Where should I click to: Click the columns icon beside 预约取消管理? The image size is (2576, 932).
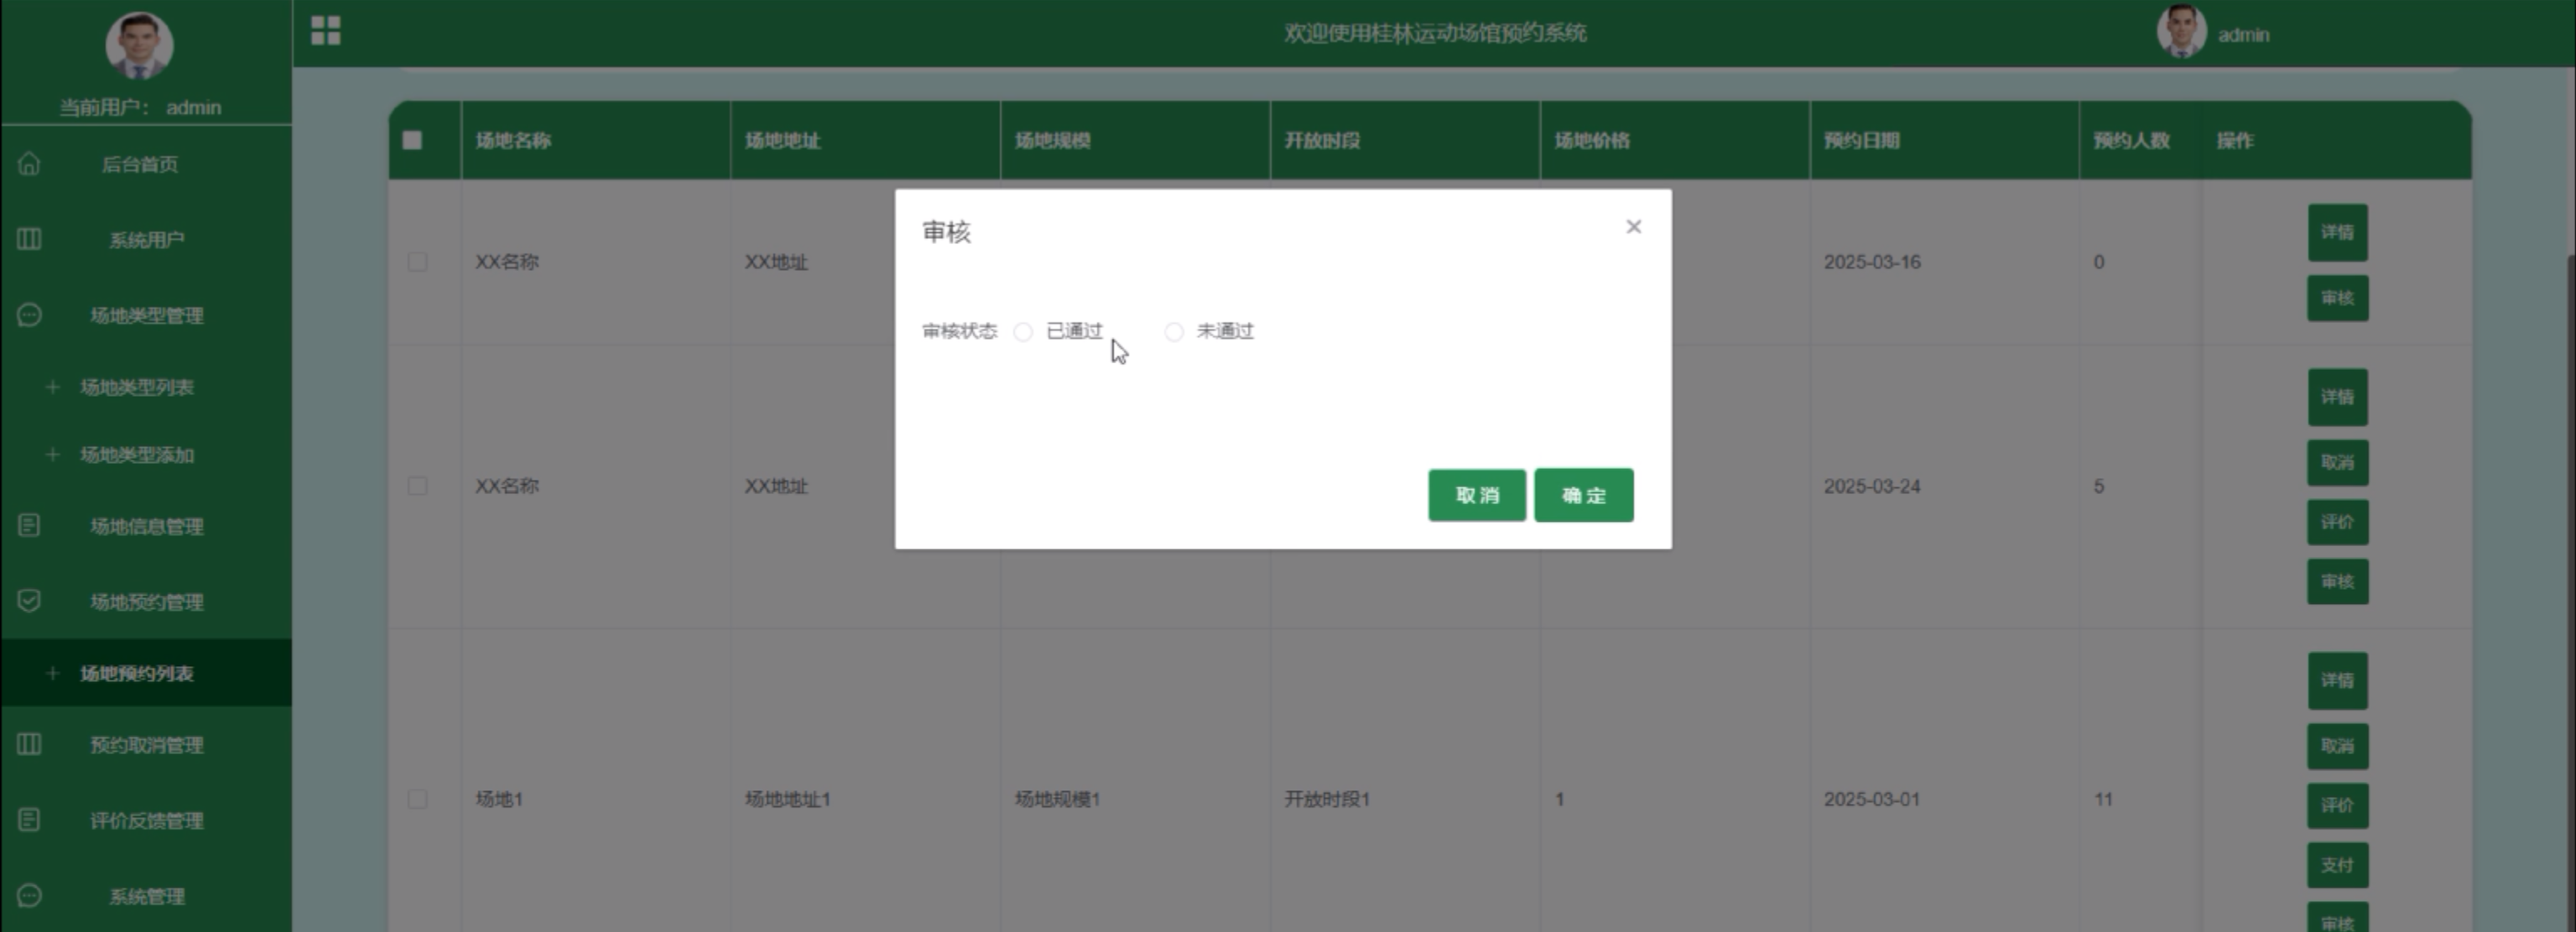click(29, 744)
